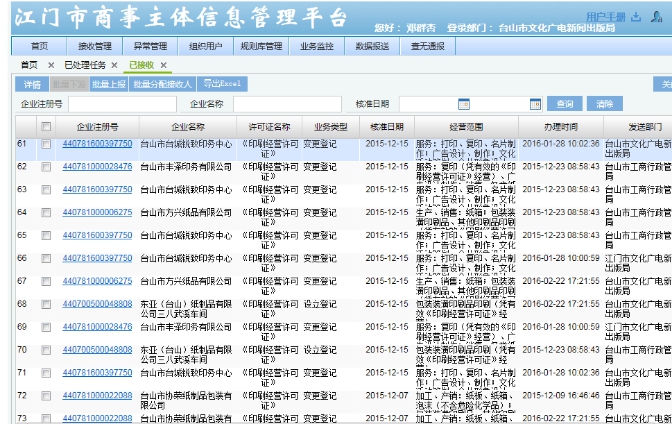Click the 批量分配接收人 button
Viewport: 672px width, 424px height.
coord(162,84)
